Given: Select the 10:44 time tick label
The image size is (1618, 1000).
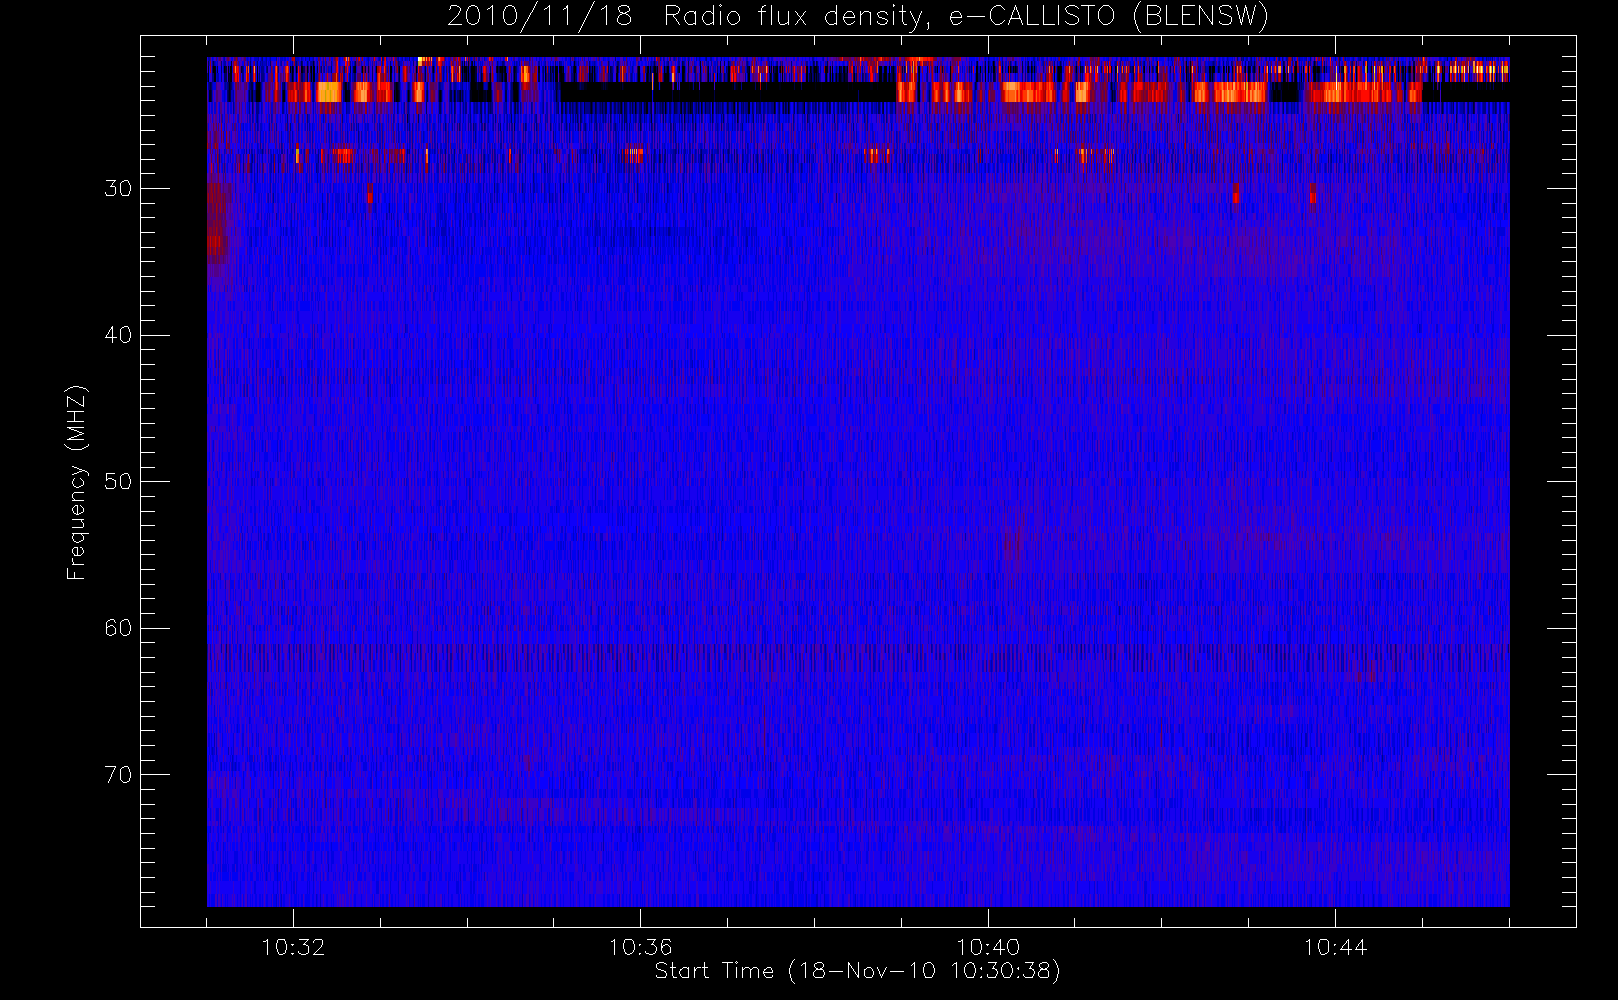Looking at the screenshot, I should click(1335, 948).
